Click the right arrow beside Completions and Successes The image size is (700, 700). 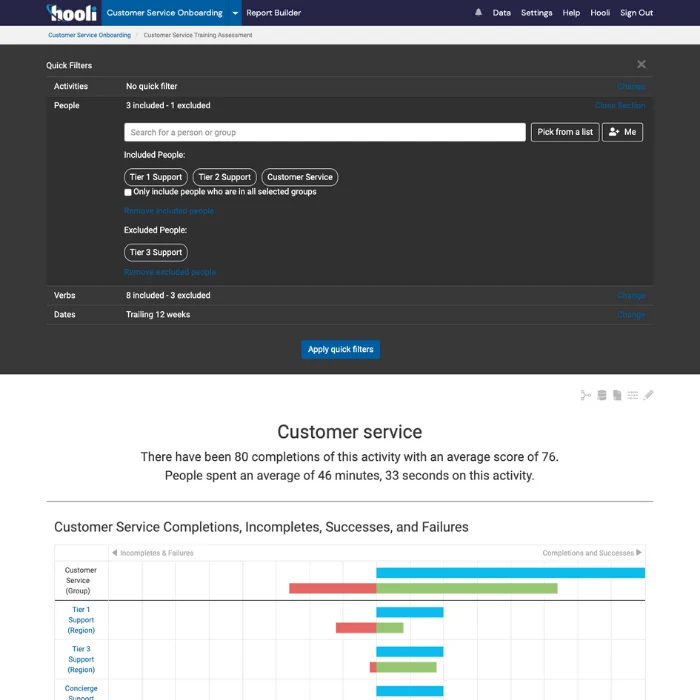[639, 553]
